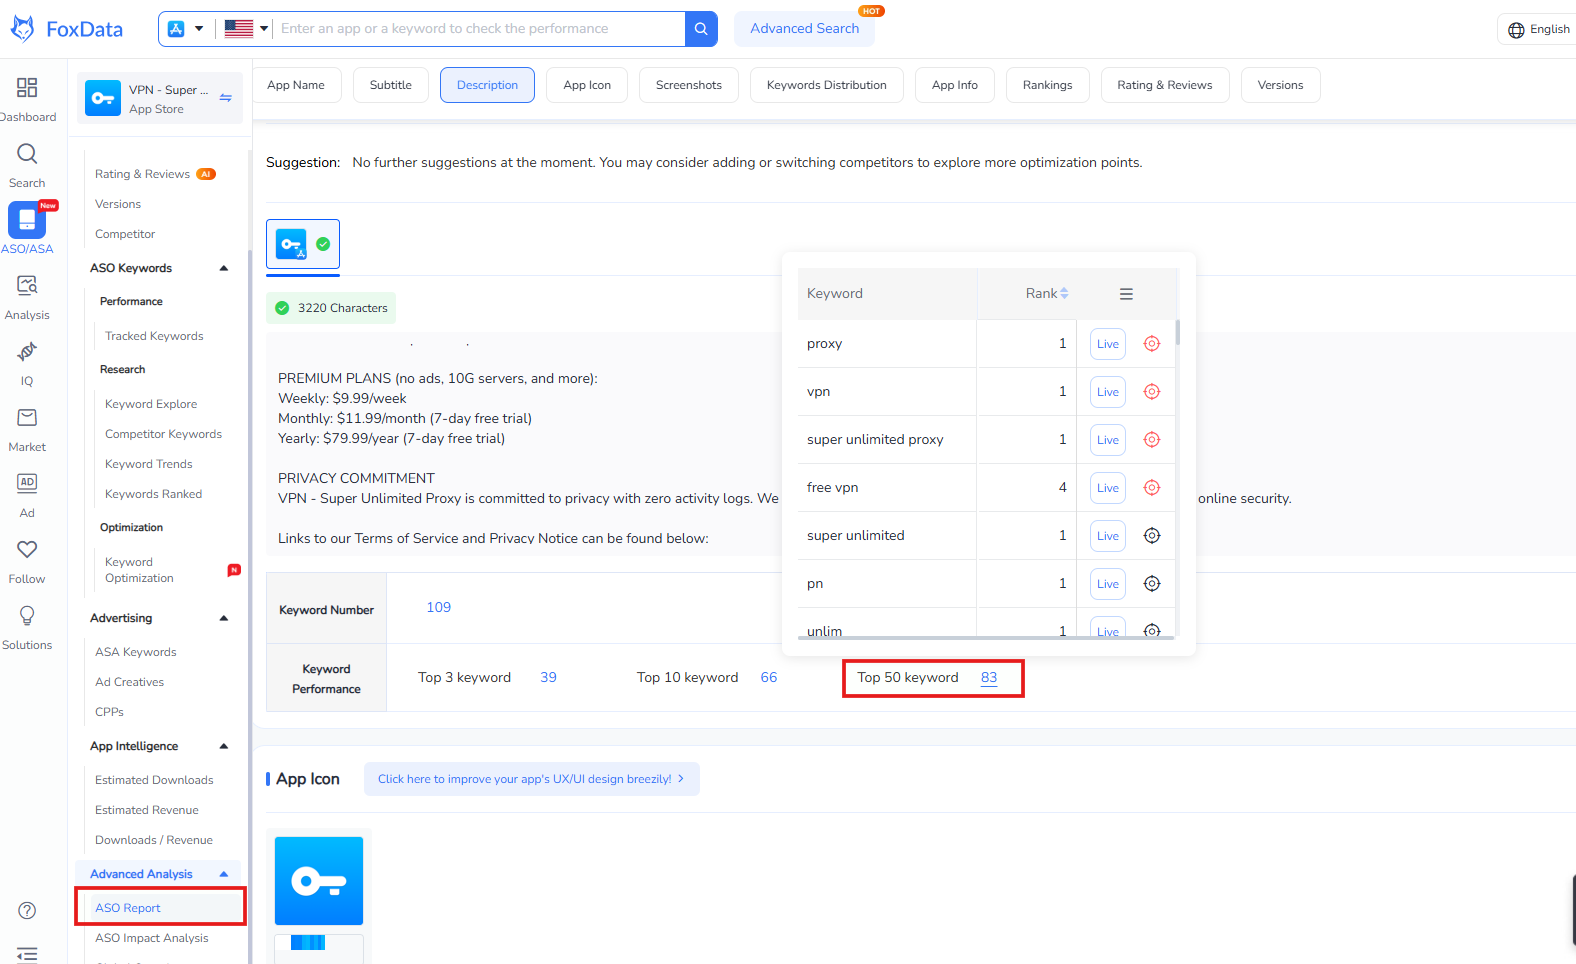
Task: Collapse the Advertising section
Action: pos(224,618)
